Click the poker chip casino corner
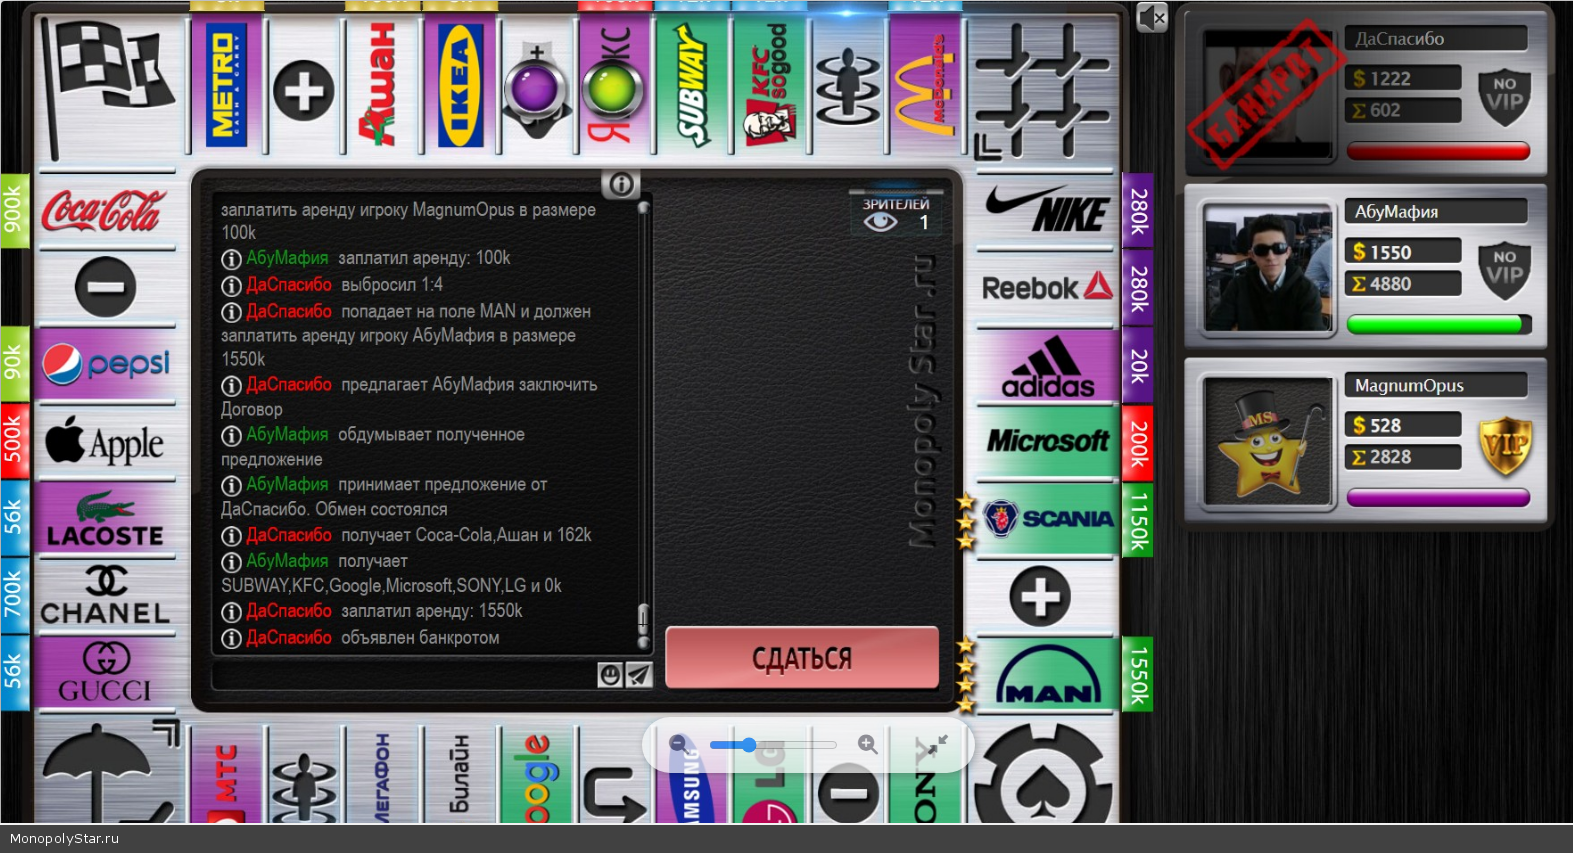Image resolution: width=1573 pixels, height=853 pixels. [x=1045, y=775]
